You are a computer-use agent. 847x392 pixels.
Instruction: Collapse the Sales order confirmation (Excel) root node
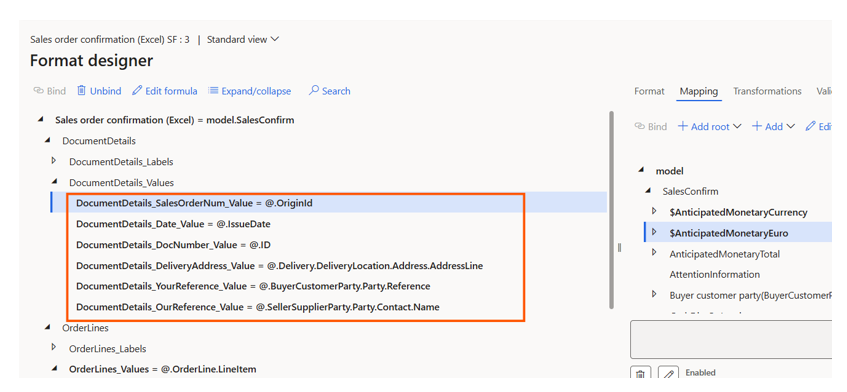41,120
